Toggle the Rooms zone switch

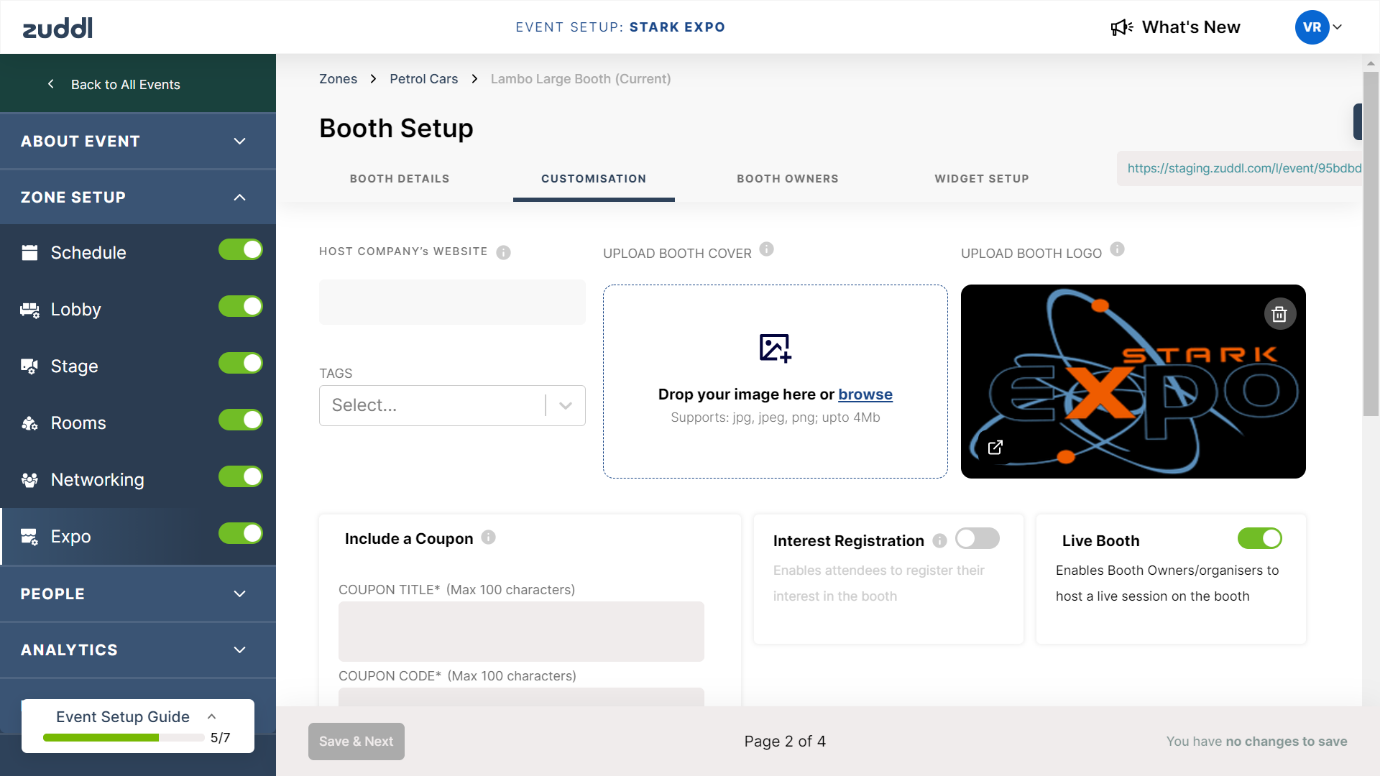tap(241, 419)
